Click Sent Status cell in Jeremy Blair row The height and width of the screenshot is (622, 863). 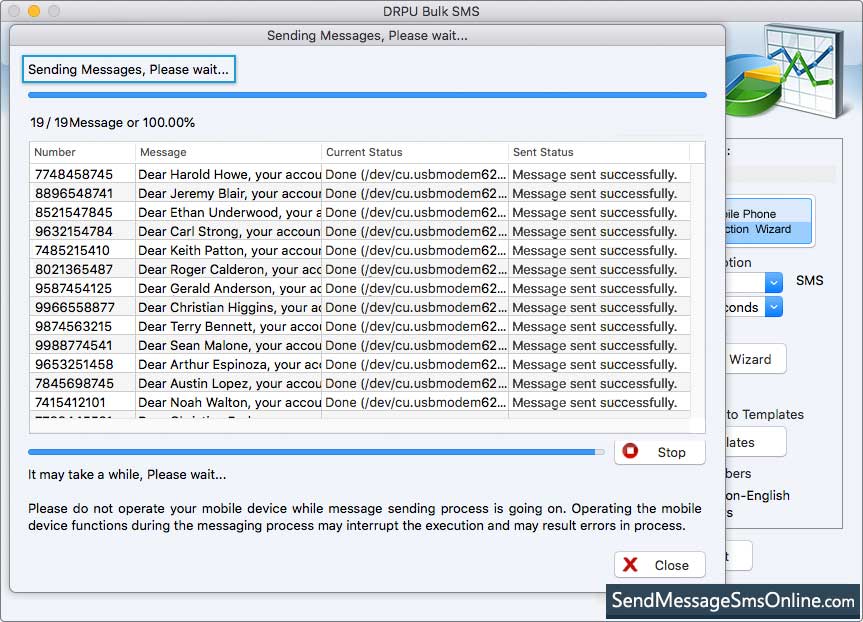(x=599, y=194)
